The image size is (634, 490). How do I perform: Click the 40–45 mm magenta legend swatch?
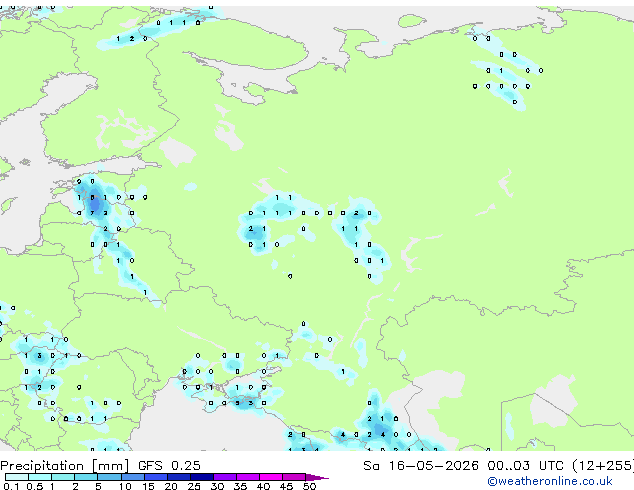coord(271,477)
